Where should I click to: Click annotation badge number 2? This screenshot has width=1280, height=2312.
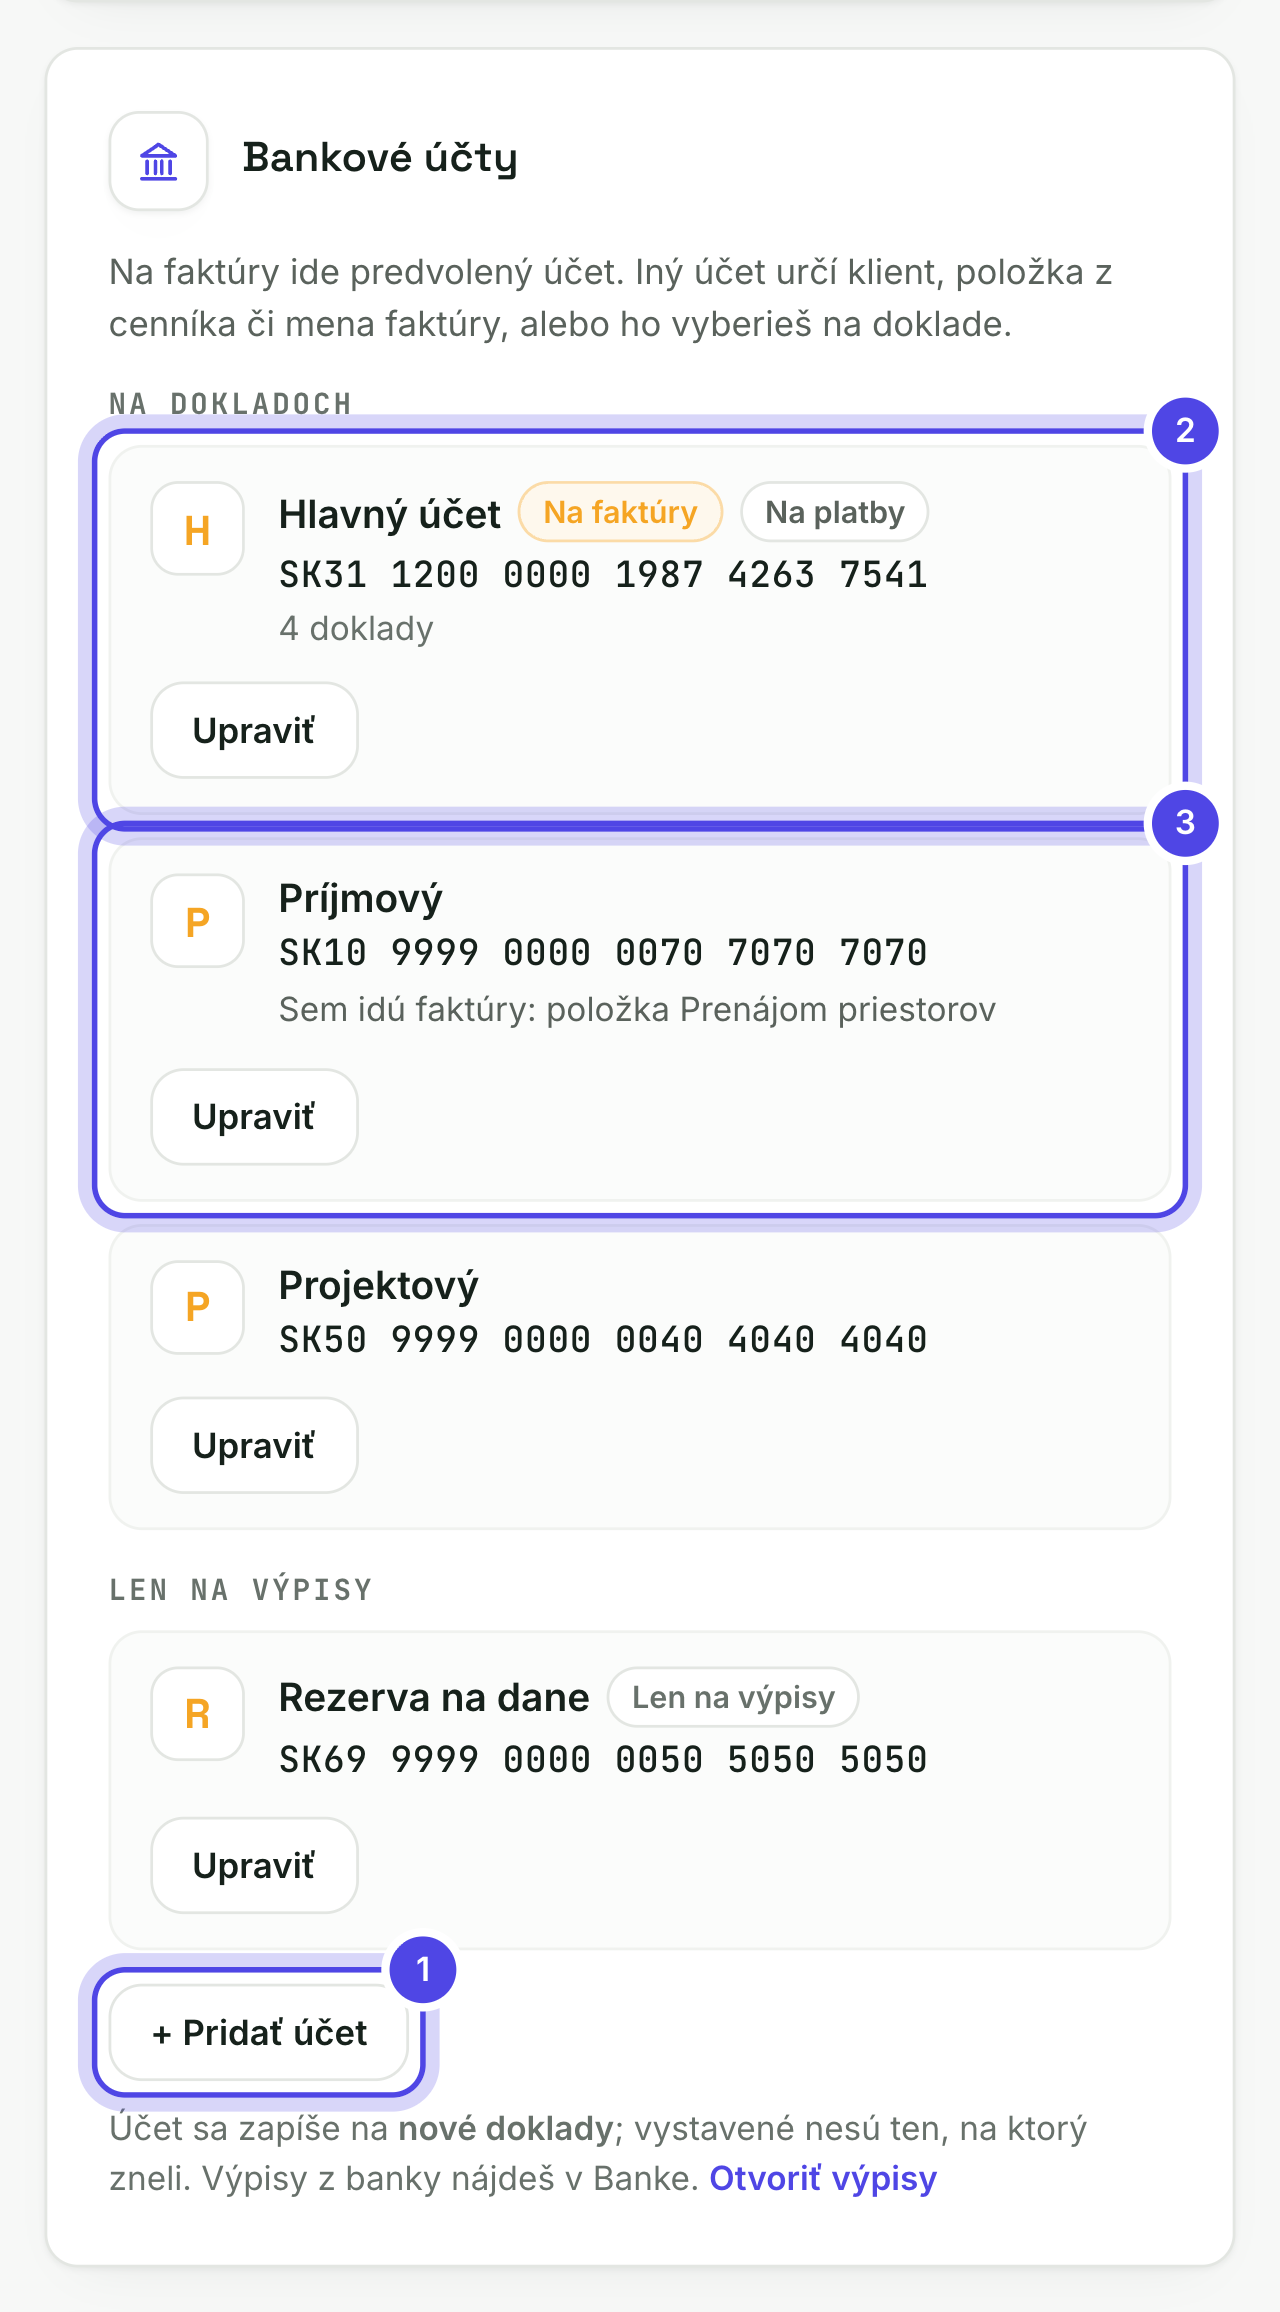[1185, 431]
